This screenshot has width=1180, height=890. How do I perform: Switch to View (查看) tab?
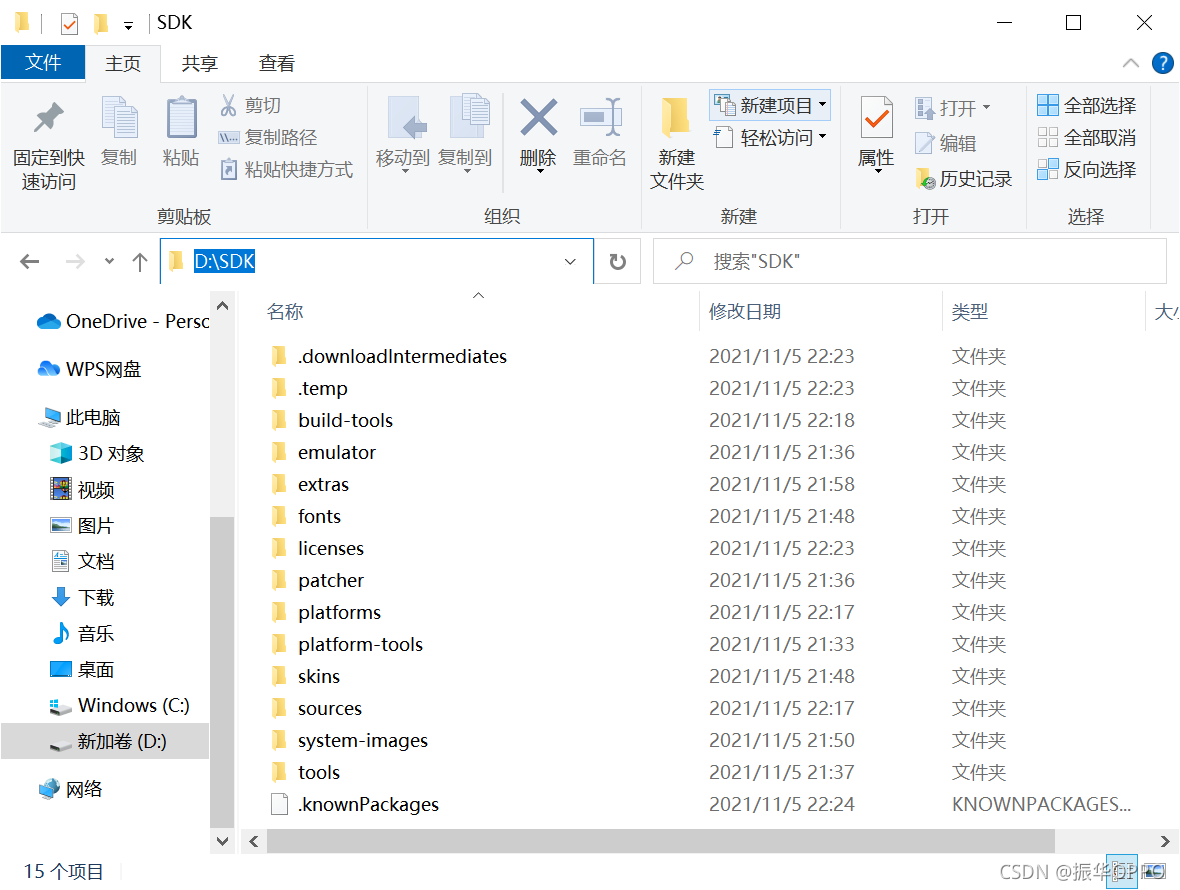coord(276,63)
